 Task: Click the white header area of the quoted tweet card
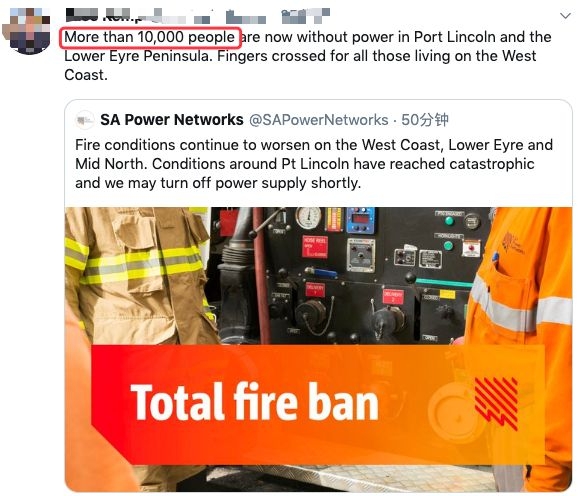pos(318,120)
